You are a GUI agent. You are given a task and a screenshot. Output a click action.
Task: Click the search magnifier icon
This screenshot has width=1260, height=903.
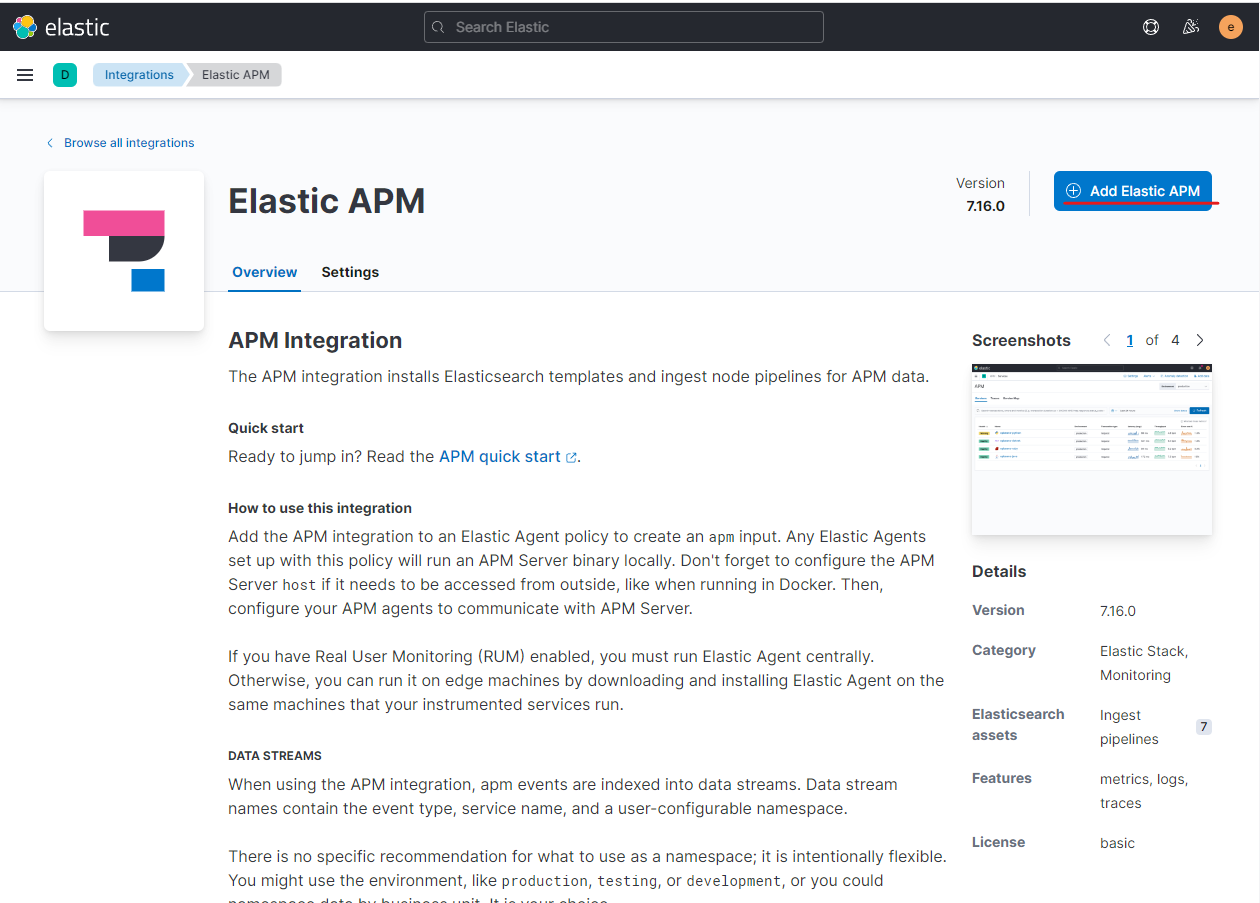pos(438,27)
